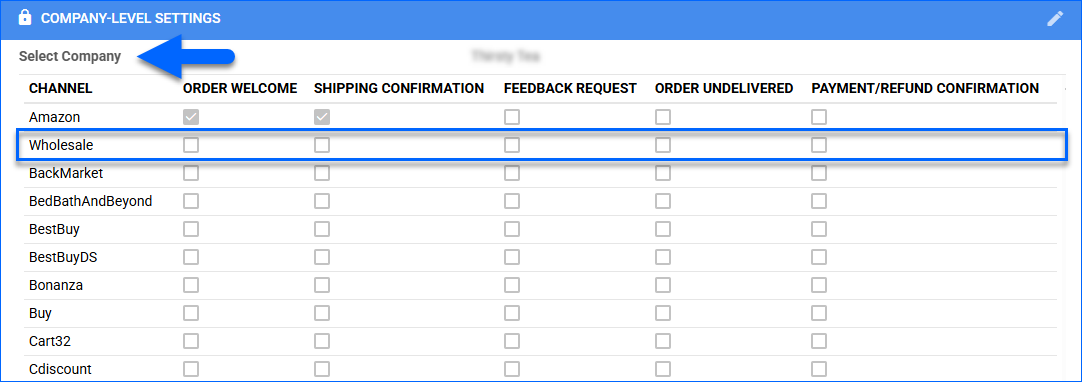Enable Bonanza Payment/Refund Confirmation checkbox
Viewport: 1082px width, 382px height.
818,285
